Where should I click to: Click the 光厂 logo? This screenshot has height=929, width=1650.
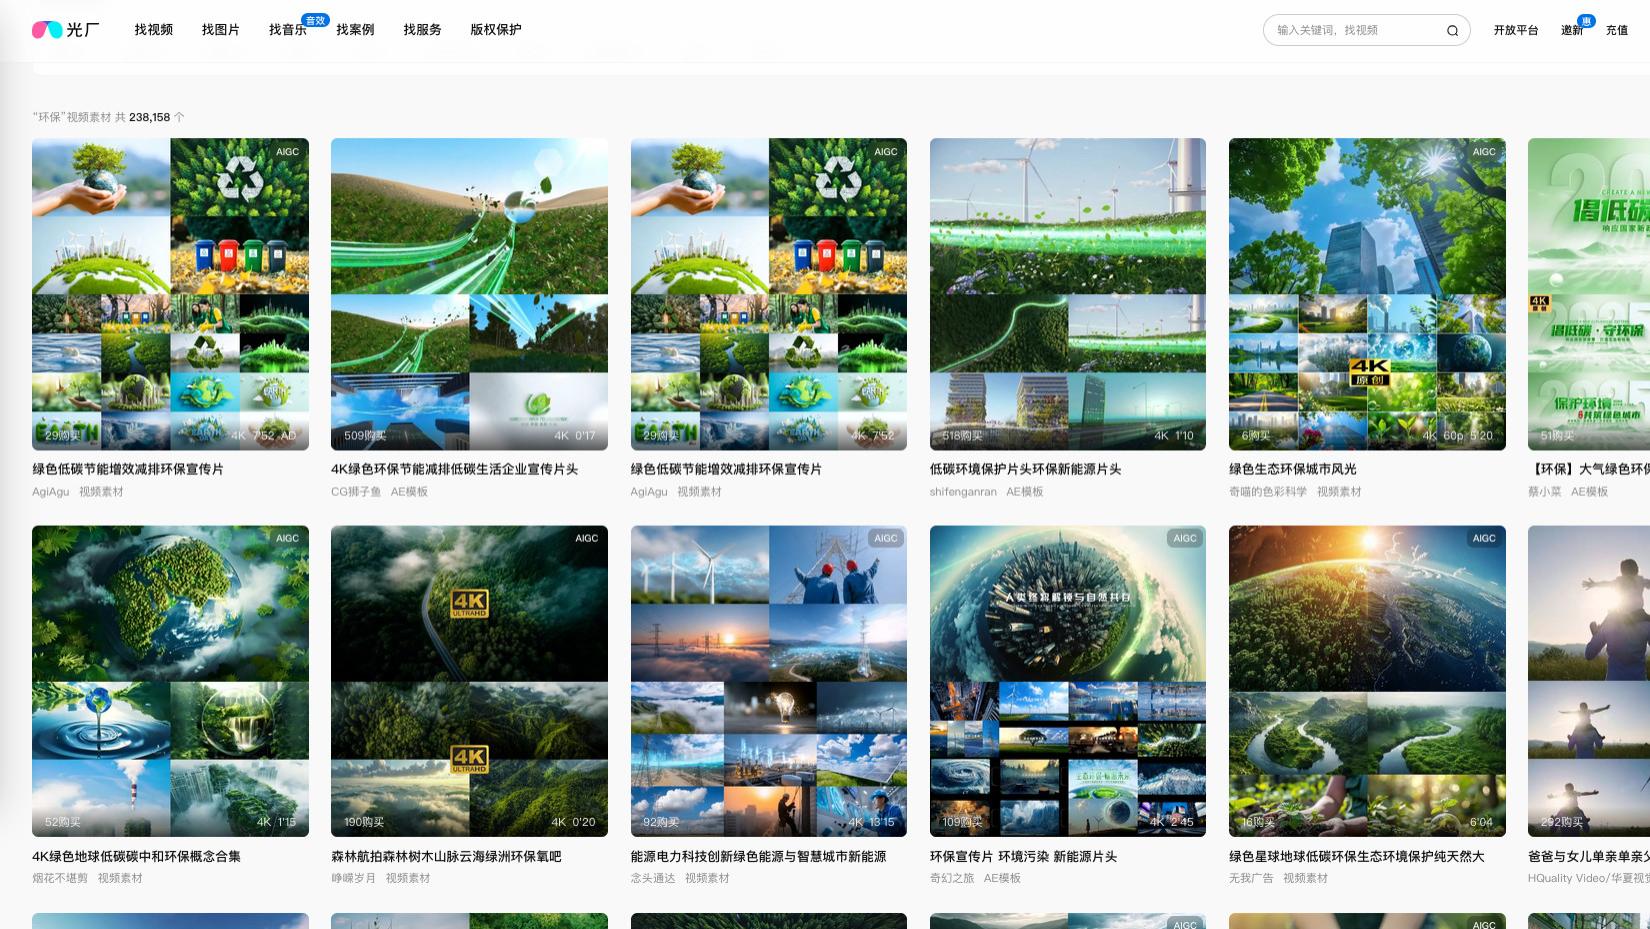(x=66, y=30)
